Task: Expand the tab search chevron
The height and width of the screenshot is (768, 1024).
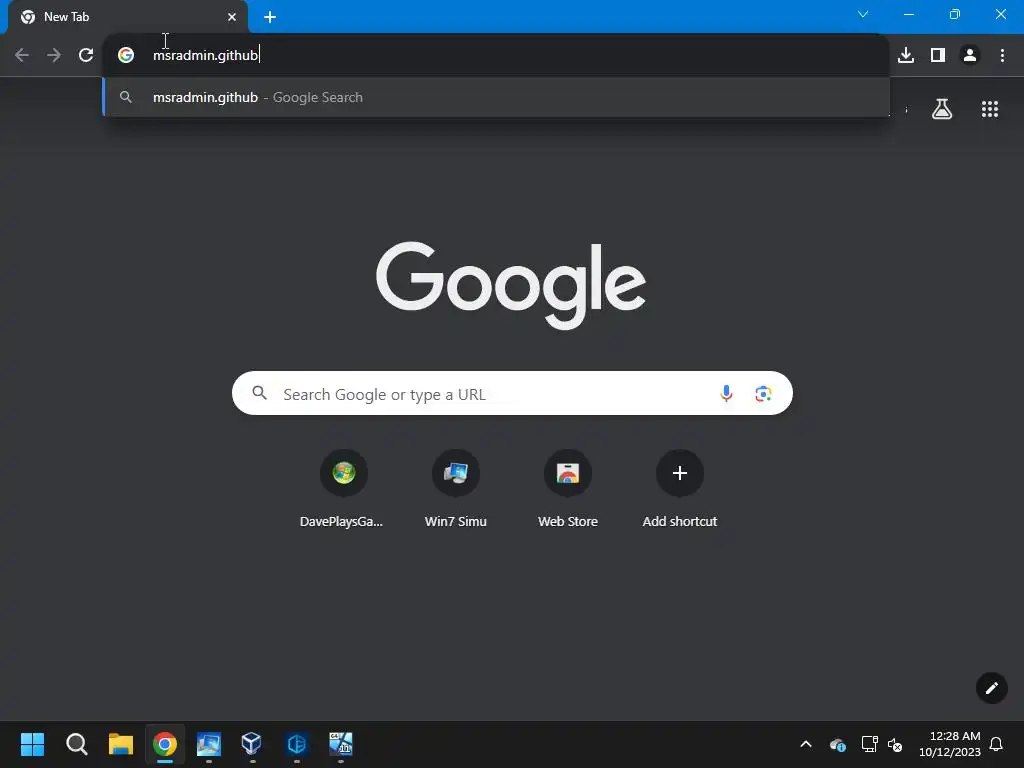Action: [863, 14]
